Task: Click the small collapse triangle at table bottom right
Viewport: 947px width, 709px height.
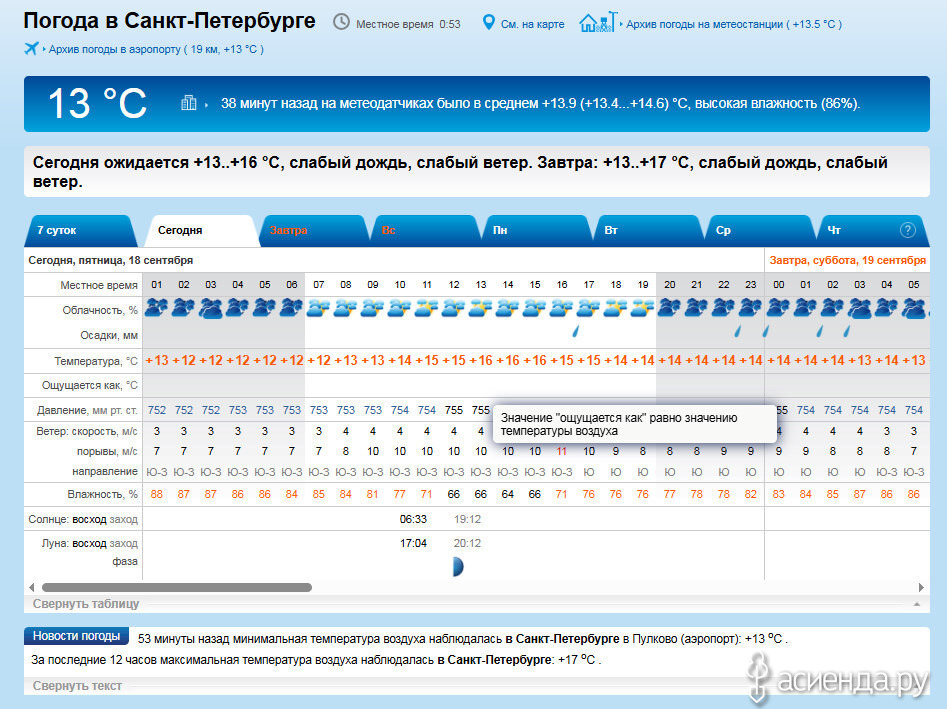Action: coord(917,604)
